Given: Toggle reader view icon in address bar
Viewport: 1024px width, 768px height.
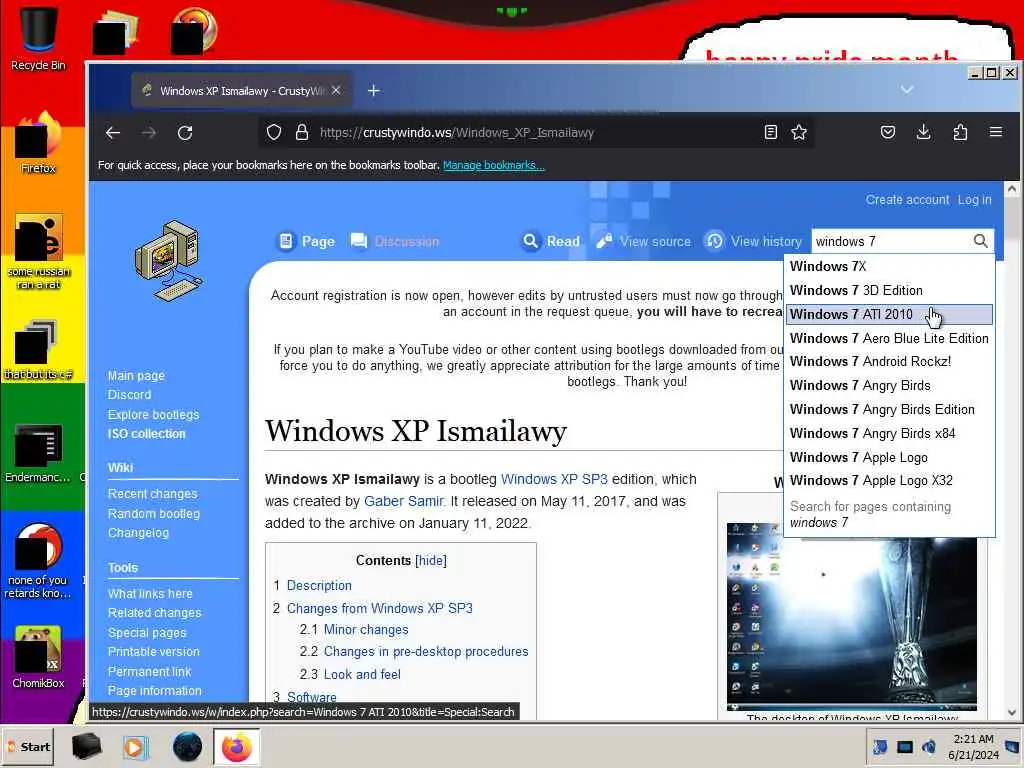Looking at the screenshot, I should [x=771, y=133].
